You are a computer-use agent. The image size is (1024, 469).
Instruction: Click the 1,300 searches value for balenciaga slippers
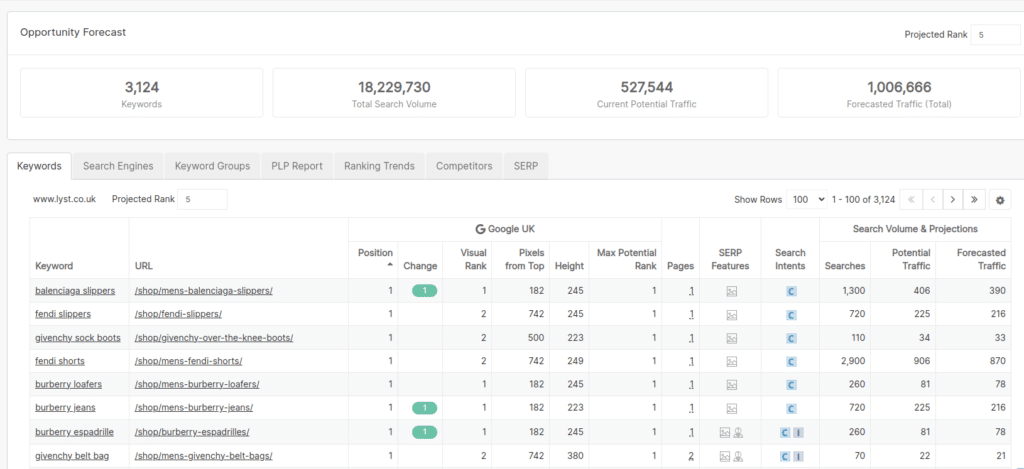[x=853, y=291]
